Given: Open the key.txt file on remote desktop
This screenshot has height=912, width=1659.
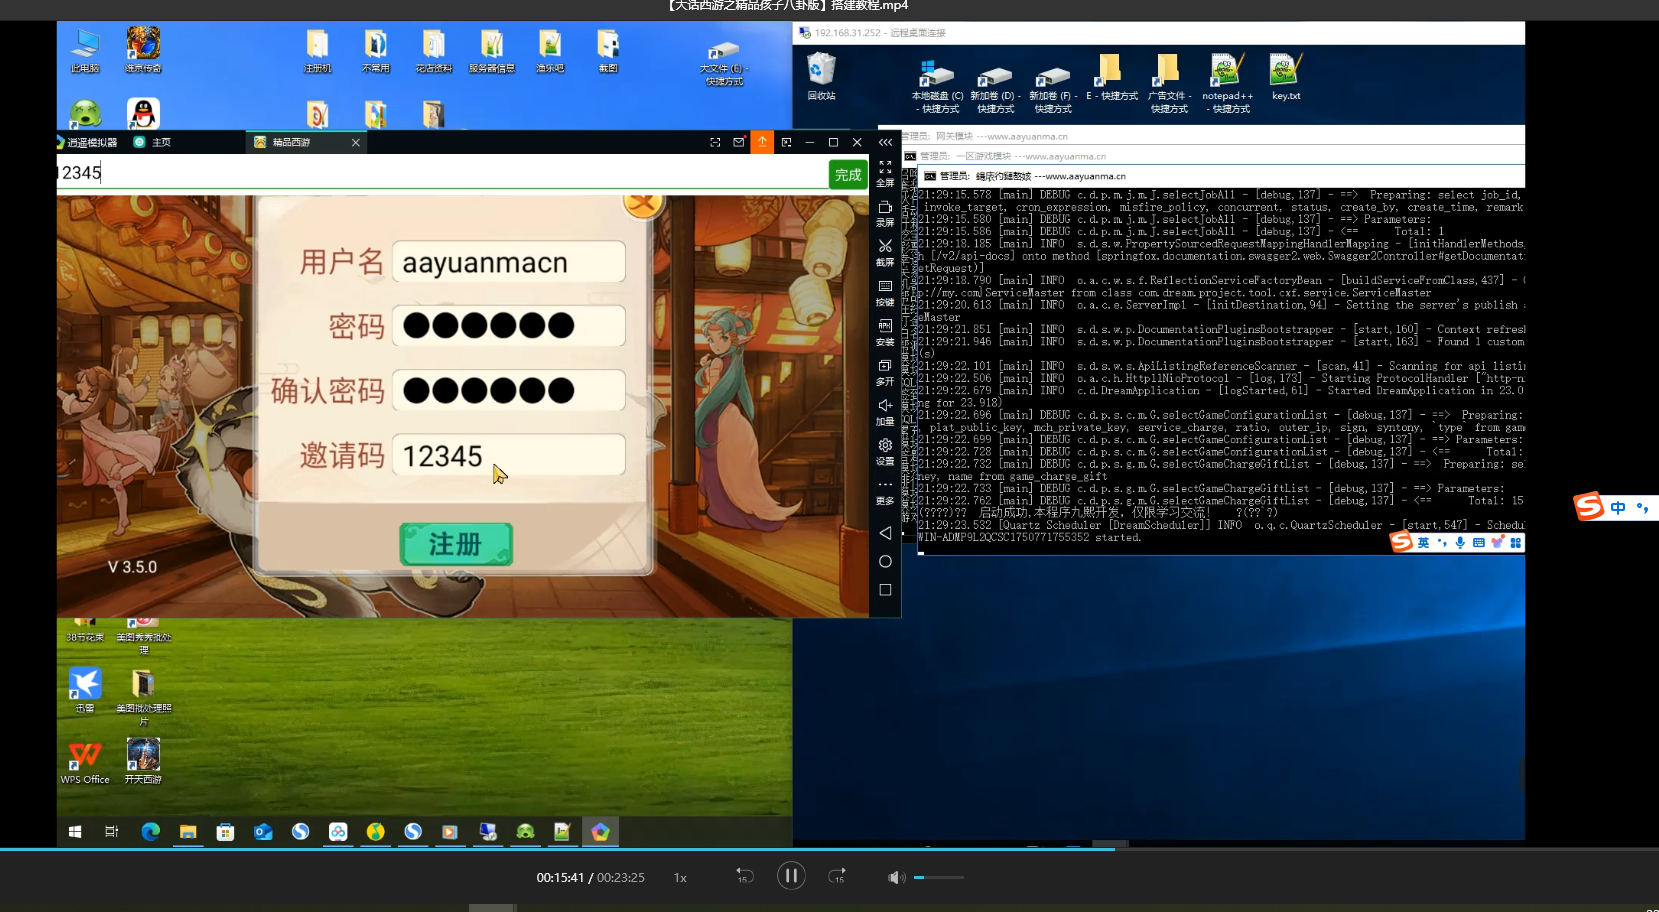Looking at the screenshot, I should pos(1286,78).
